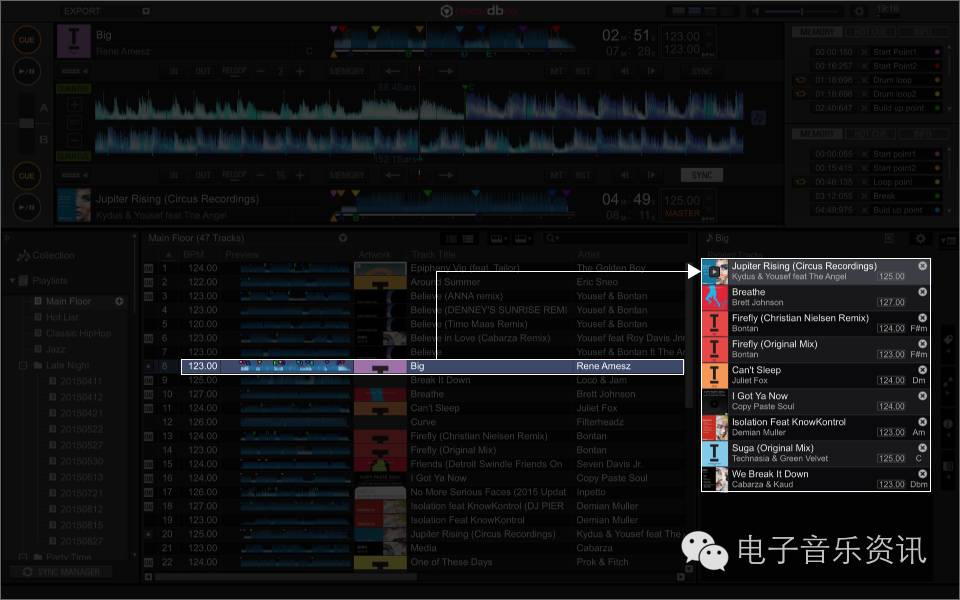The height and width of the screenshot is (600, 960).
Task: Open the EXPORT mode dropdown
Action: 145,12
